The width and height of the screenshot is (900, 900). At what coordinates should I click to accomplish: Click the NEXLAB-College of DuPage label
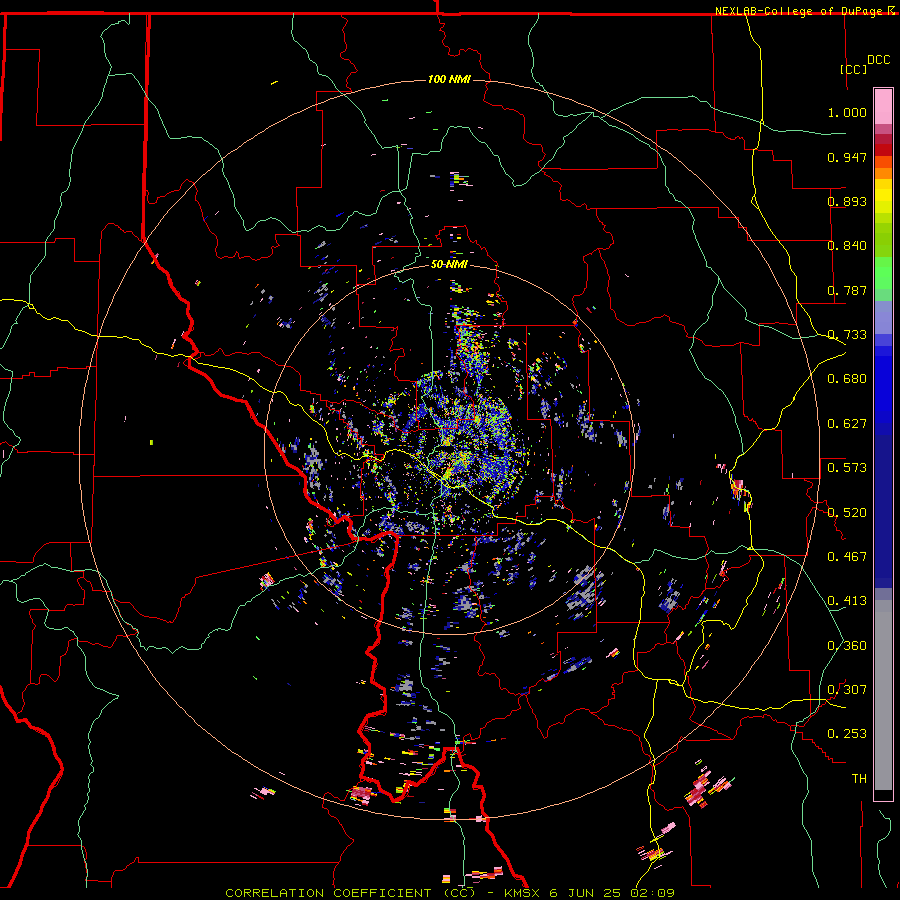point(800,11)
